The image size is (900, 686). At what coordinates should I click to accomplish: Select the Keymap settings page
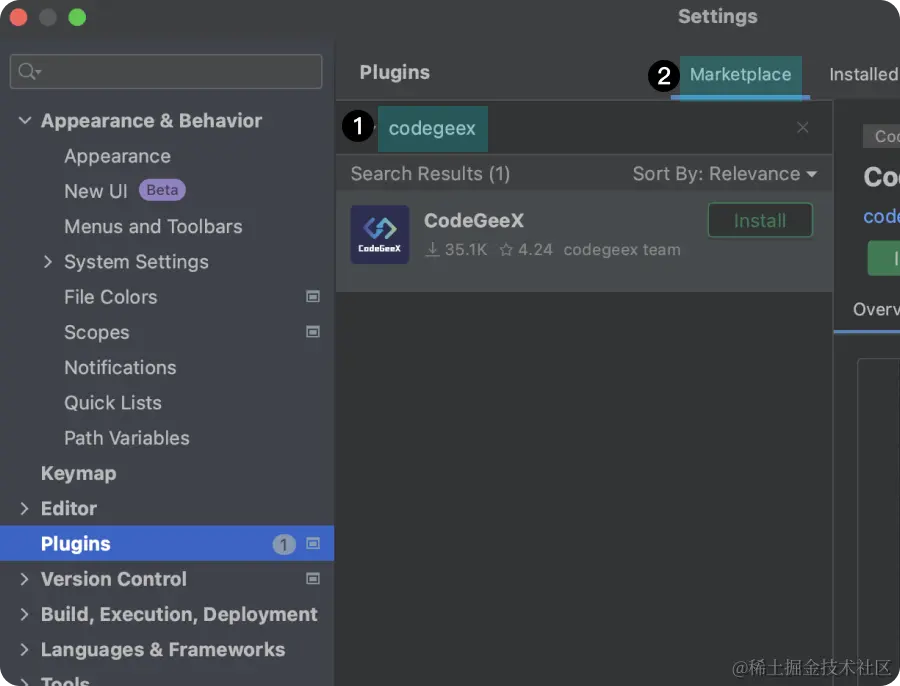[79, 473]
